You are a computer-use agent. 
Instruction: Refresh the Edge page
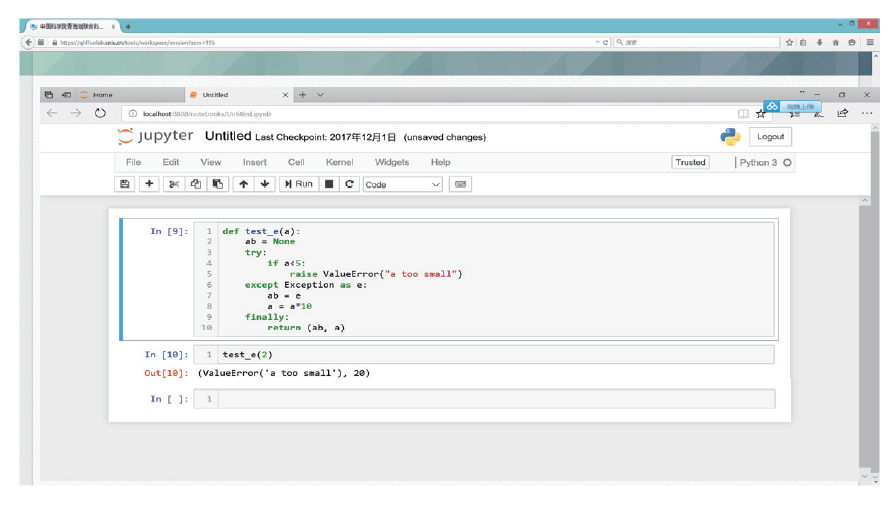101,113
